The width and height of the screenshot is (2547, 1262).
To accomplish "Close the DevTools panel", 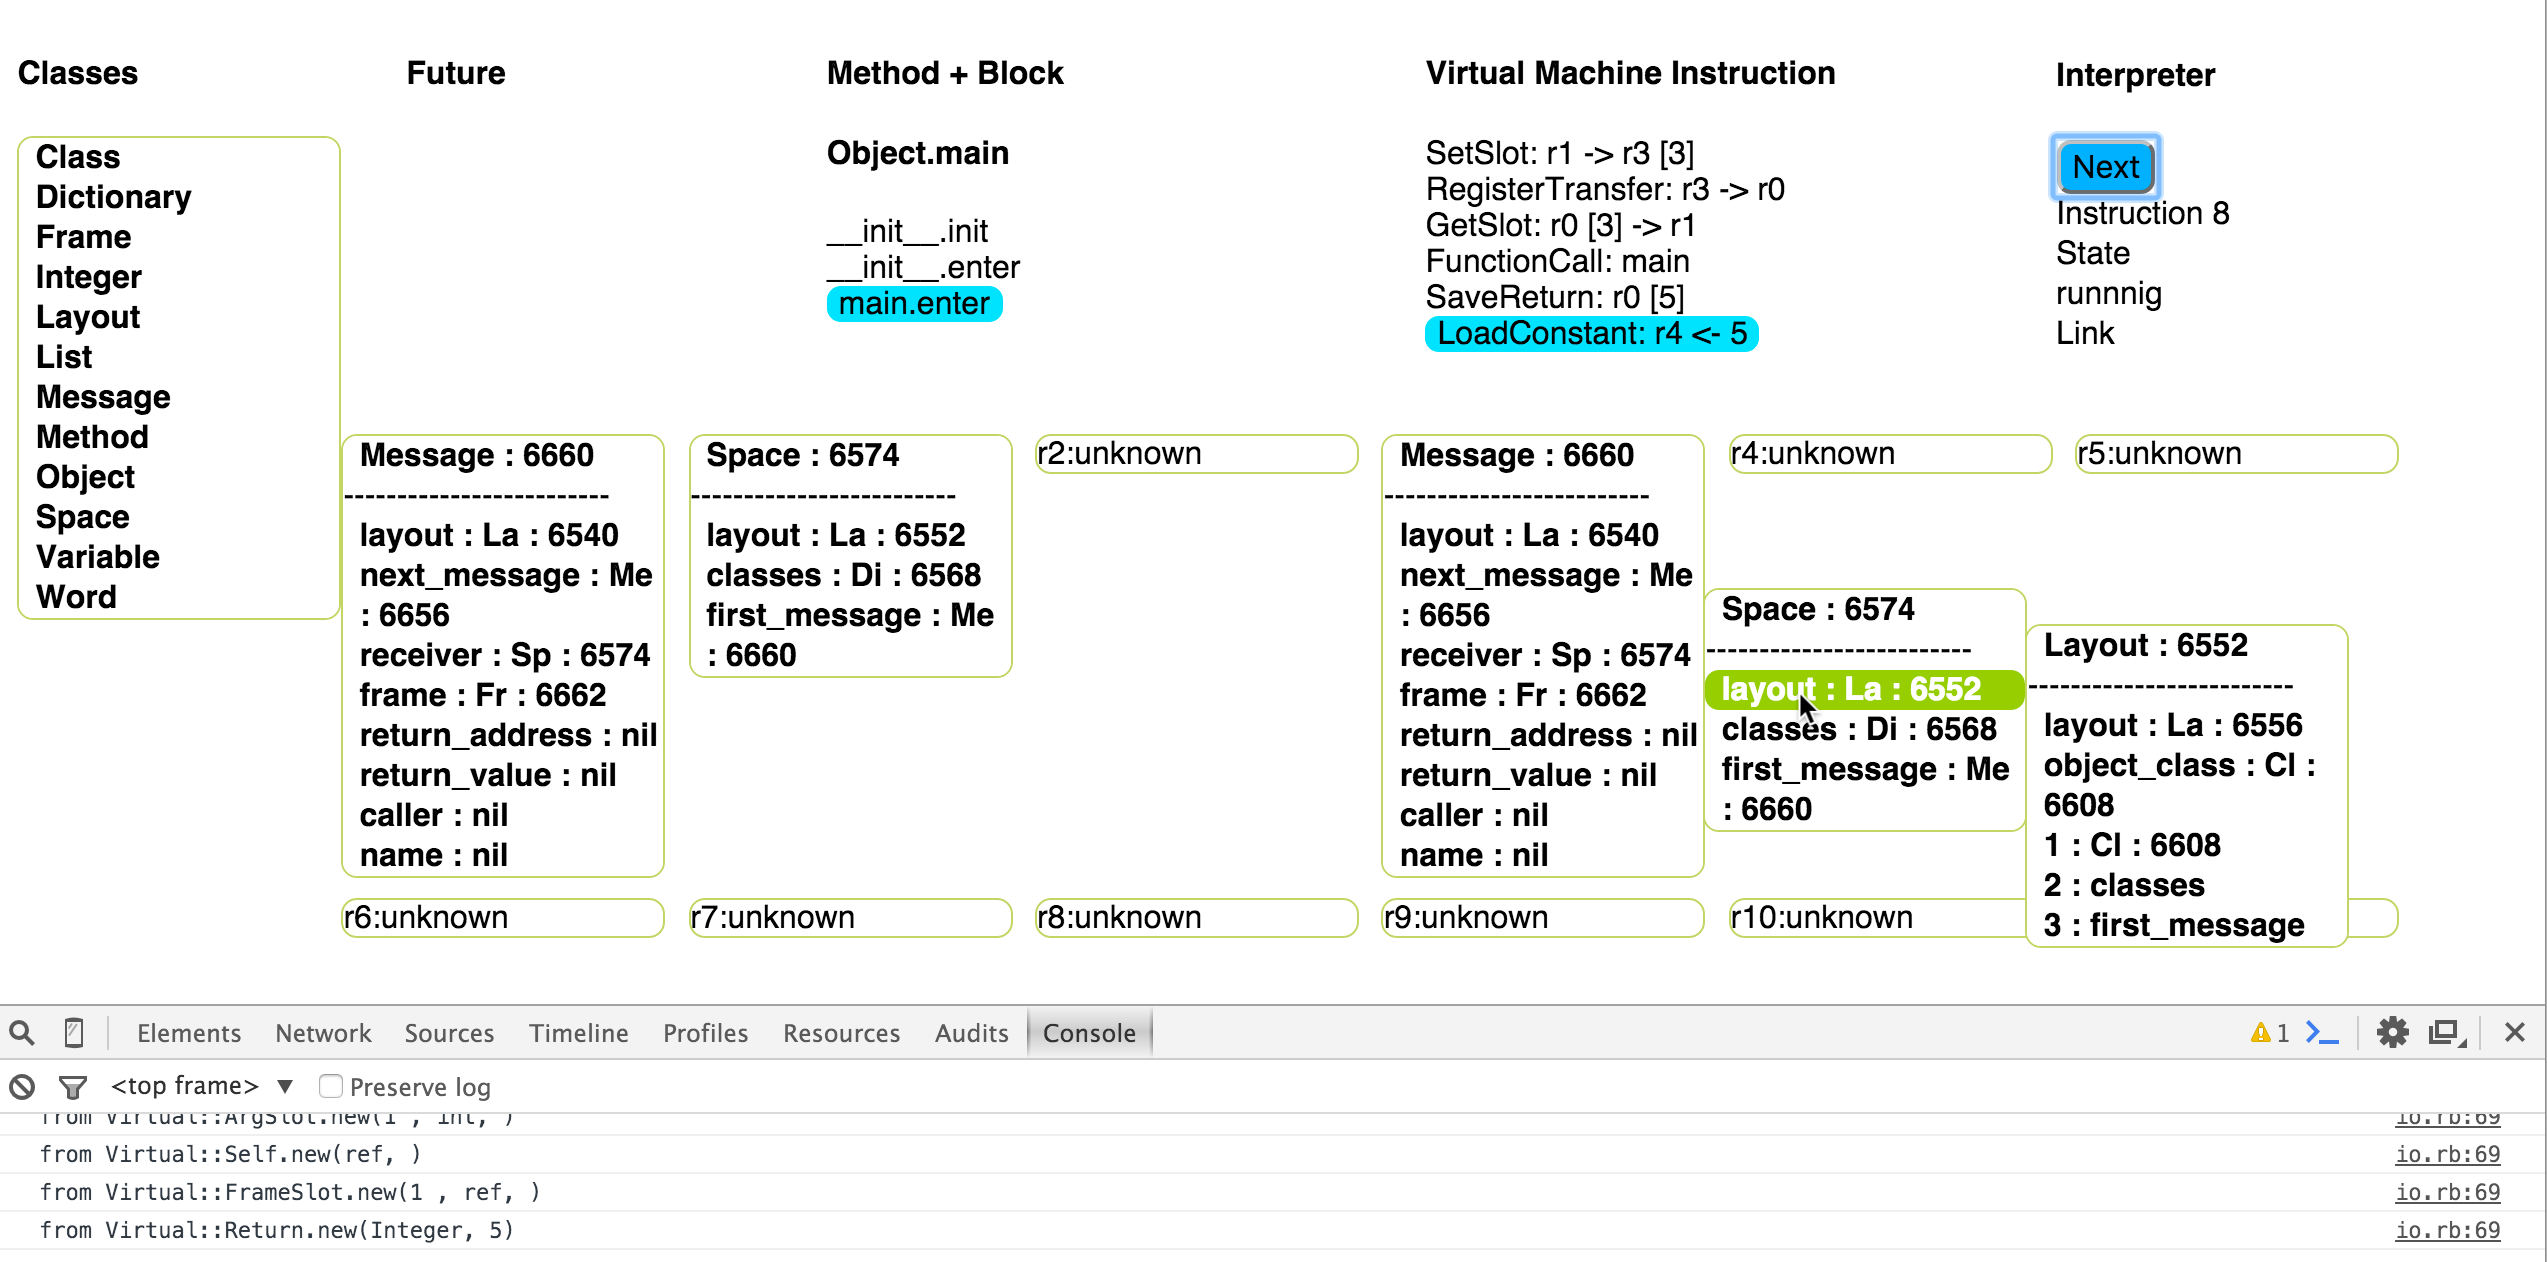I will (x=2515, y=1033).
